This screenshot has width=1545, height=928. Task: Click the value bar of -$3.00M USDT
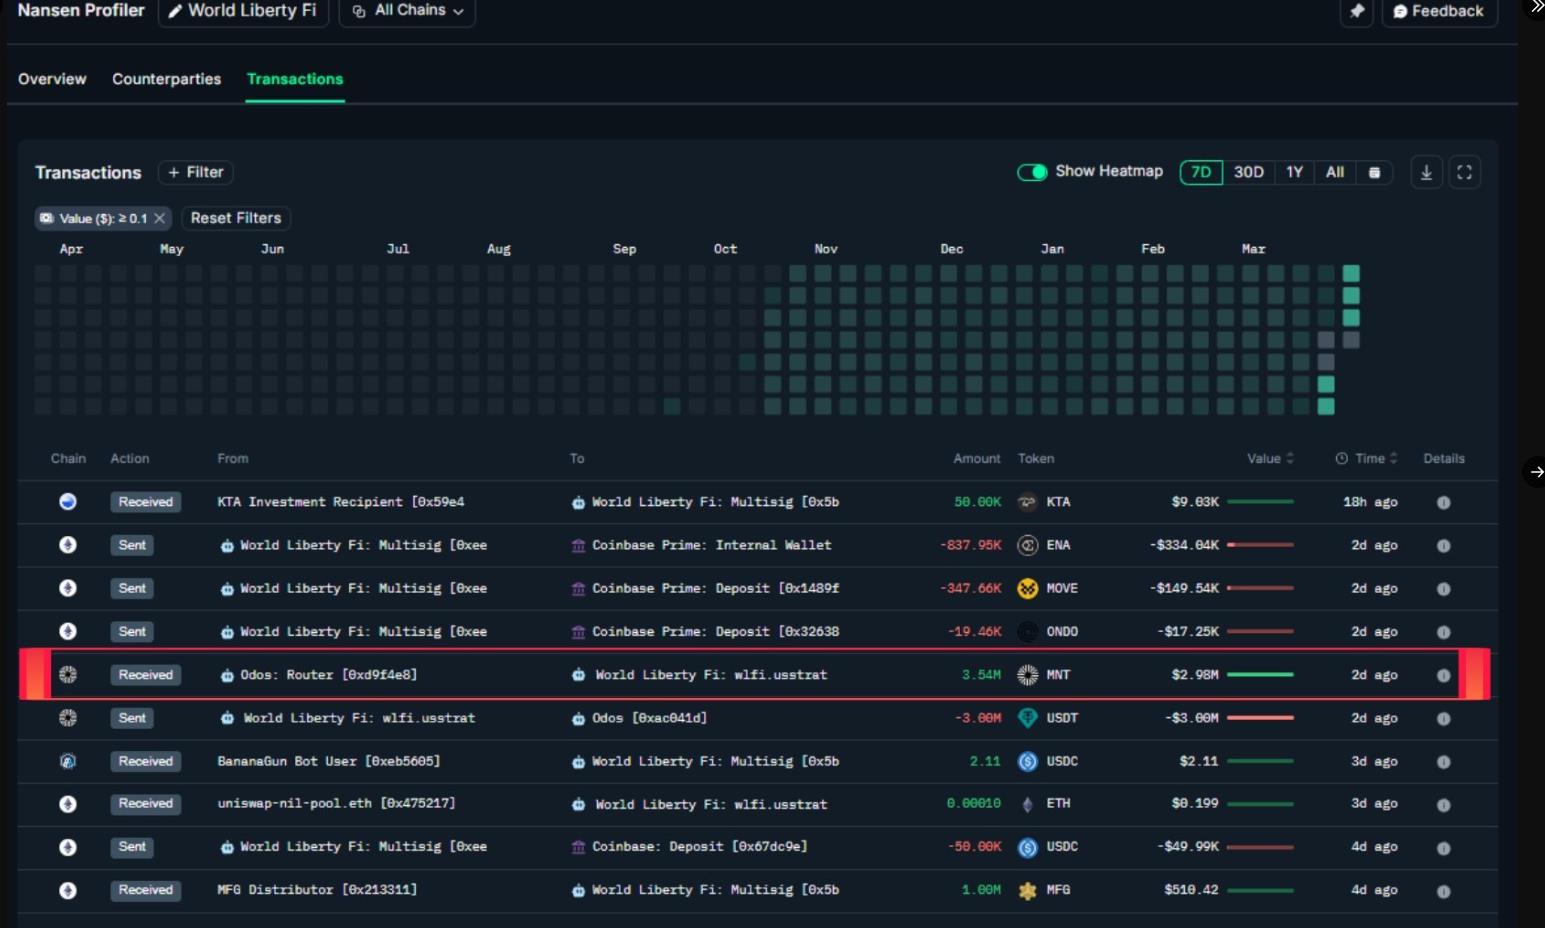tap(1260, 718)
